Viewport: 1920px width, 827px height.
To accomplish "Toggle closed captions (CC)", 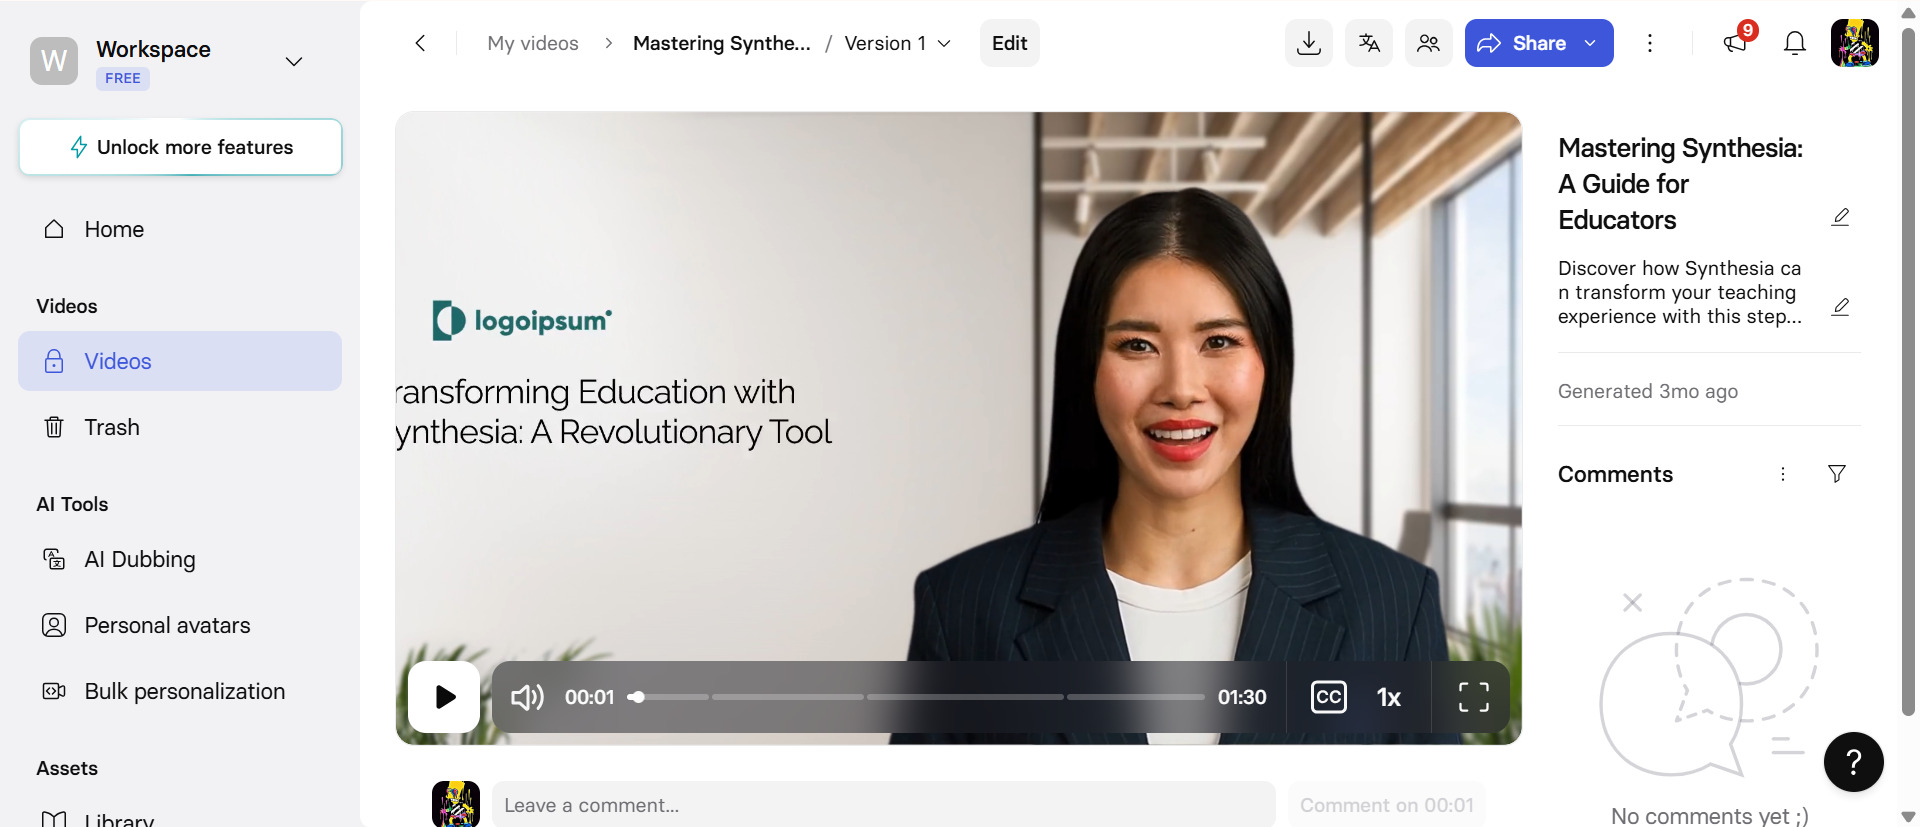I will click(x=1329, y=697).
